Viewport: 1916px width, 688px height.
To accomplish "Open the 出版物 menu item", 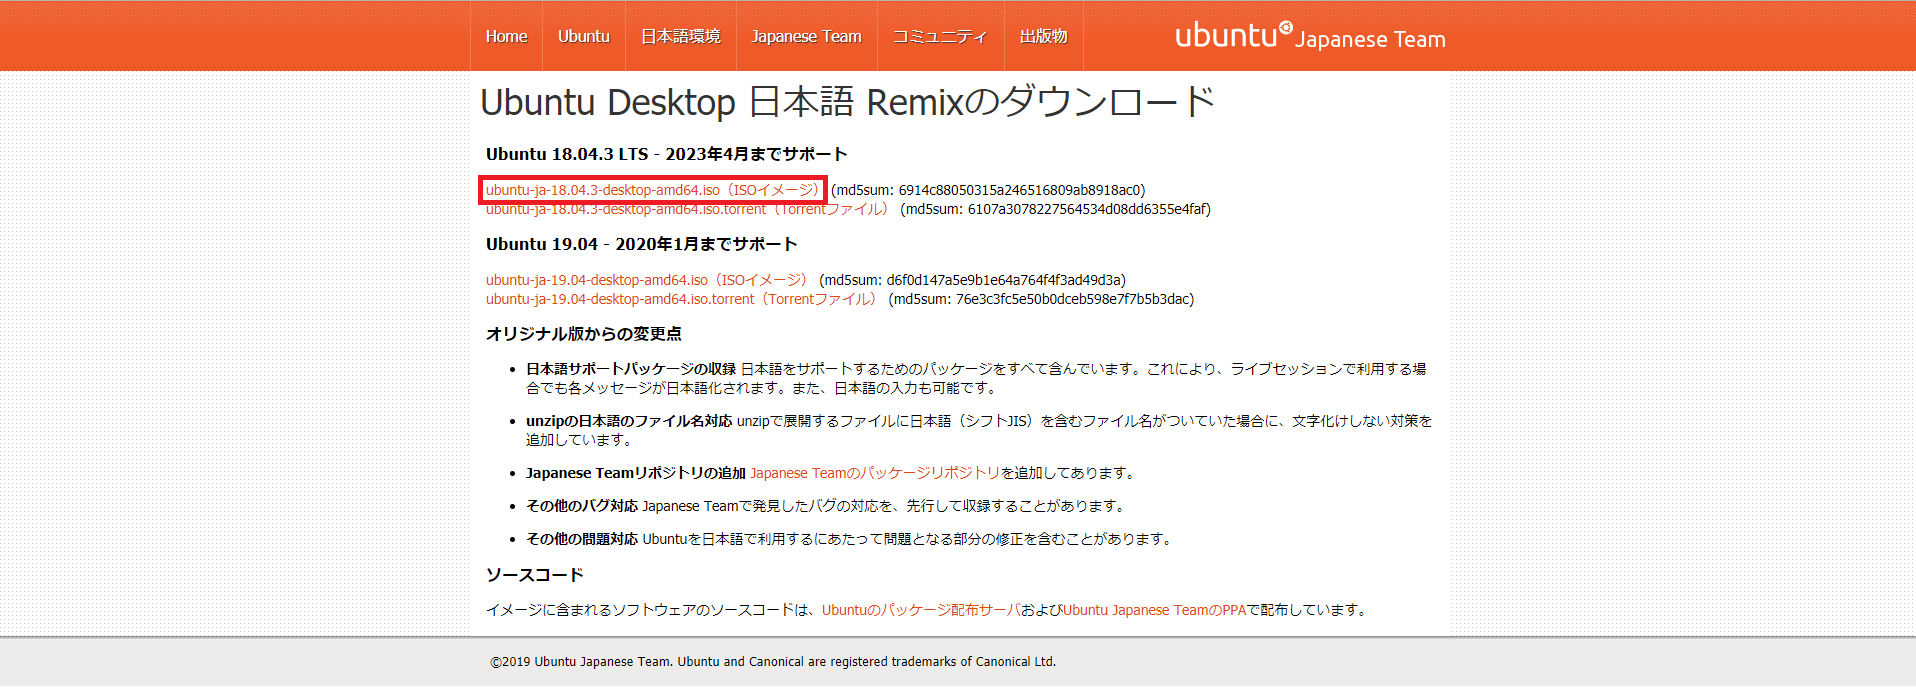I will 1043,36.
